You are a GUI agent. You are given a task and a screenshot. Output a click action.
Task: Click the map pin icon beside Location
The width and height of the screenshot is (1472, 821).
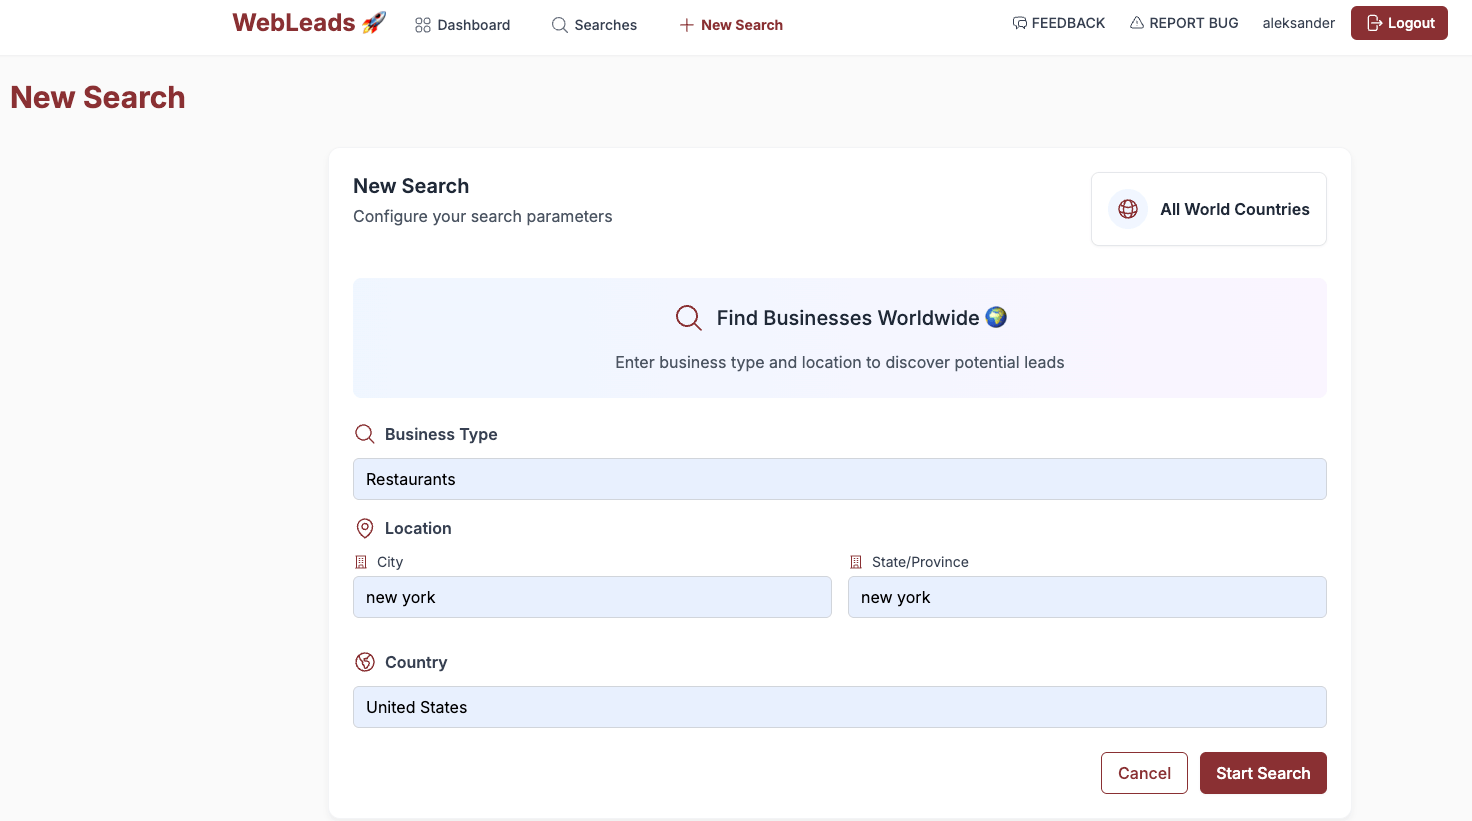[365, 528]
